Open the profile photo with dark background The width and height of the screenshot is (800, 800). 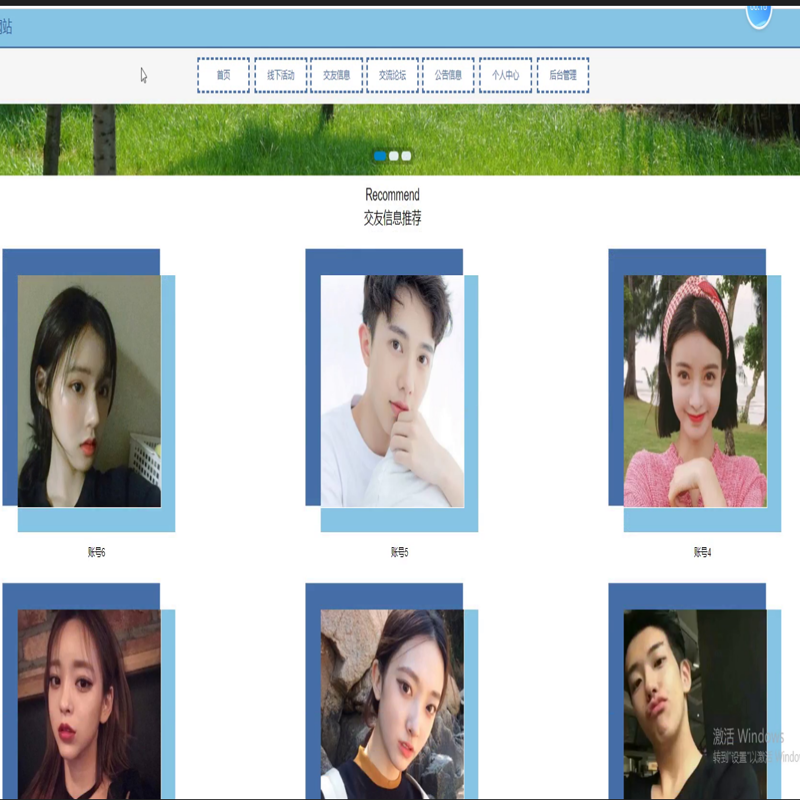[x=695, y=705]
